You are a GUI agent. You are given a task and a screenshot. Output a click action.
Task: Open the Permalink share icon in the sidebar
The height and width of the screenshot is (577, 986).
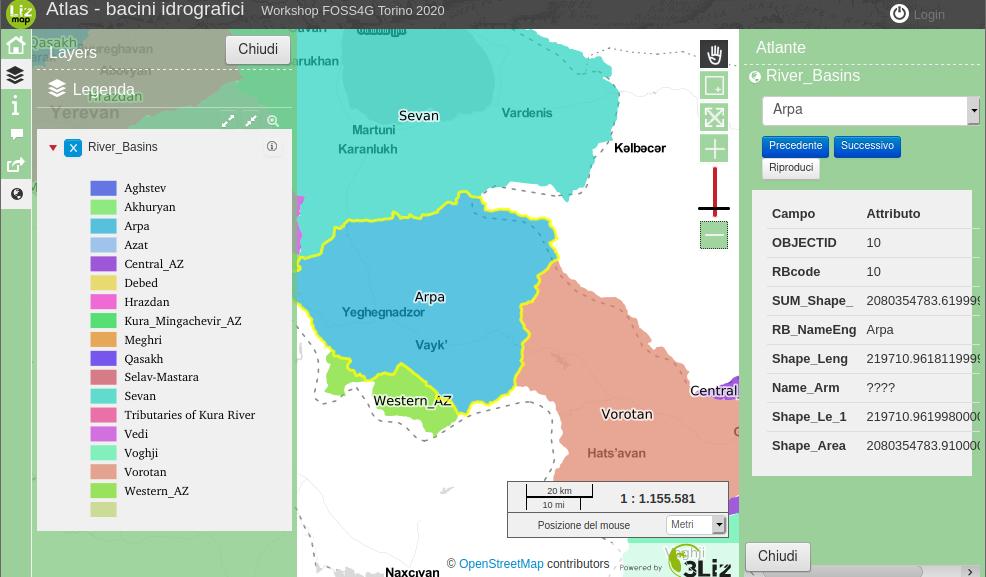pos(16,165)
